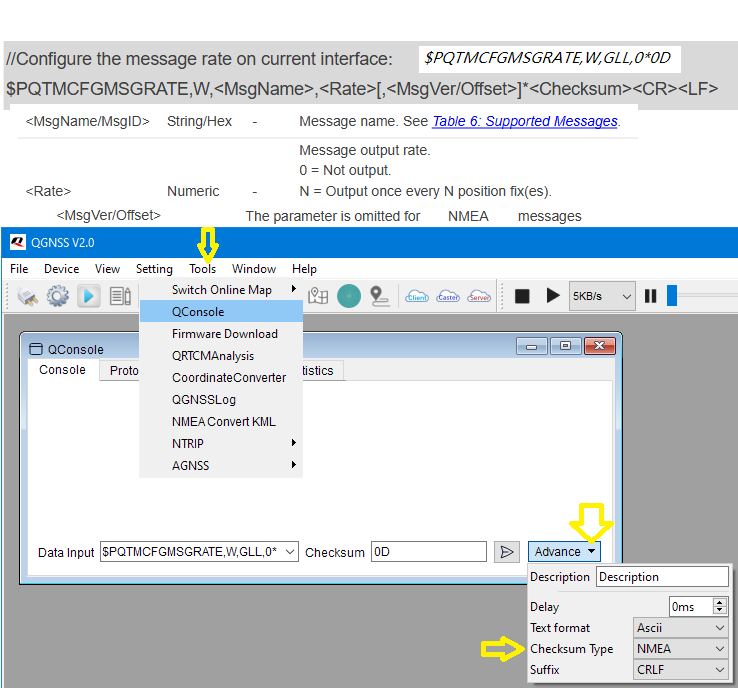This screenshot has height=688, width=738.
Task: Expand the Data Input command dropdown
Action: coord(290,552)
